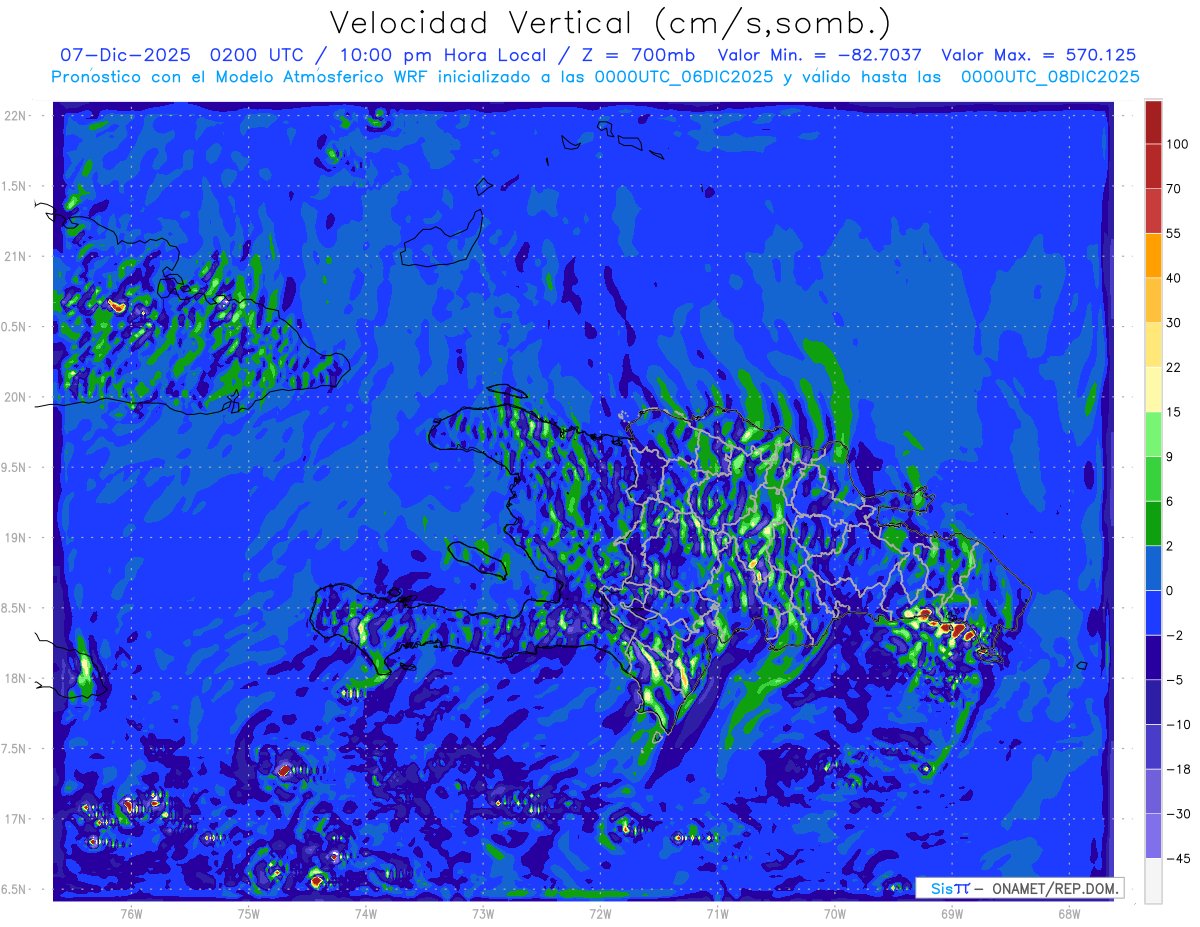Click the colorbar label '-18'

pyautogui.click(x=1178, y=768)
